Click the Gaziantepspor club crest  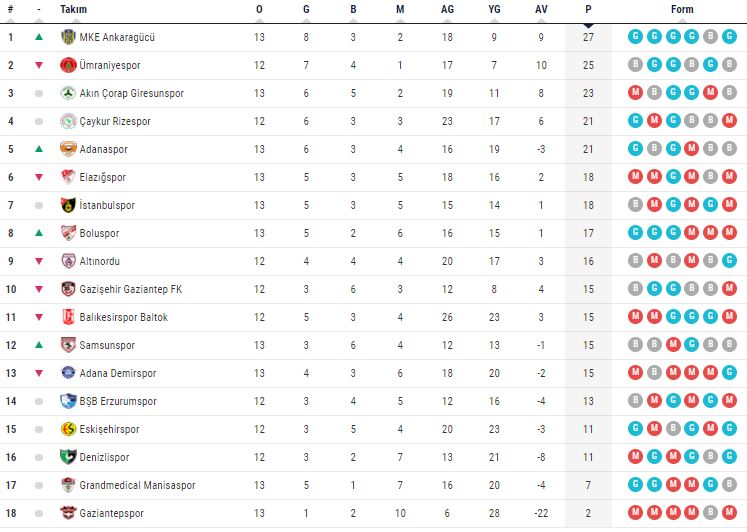[x=68, y=513]
